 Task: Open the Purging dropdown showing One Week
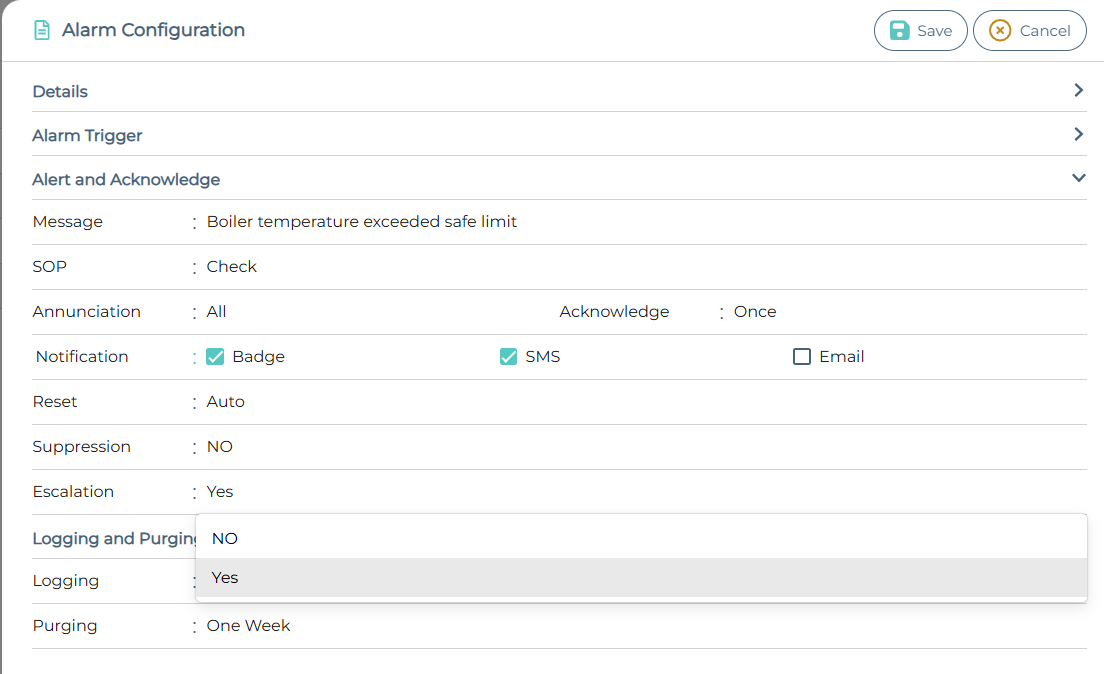click(640, 626)
